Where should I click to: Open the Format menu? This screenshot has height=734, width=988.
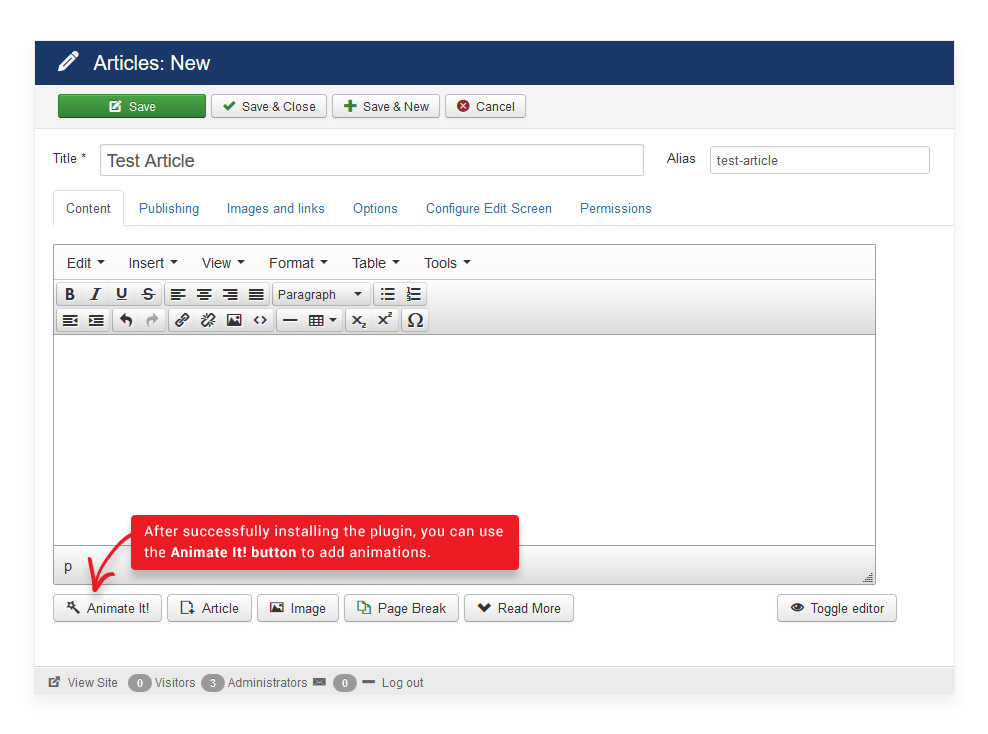[x=298, y=263]
